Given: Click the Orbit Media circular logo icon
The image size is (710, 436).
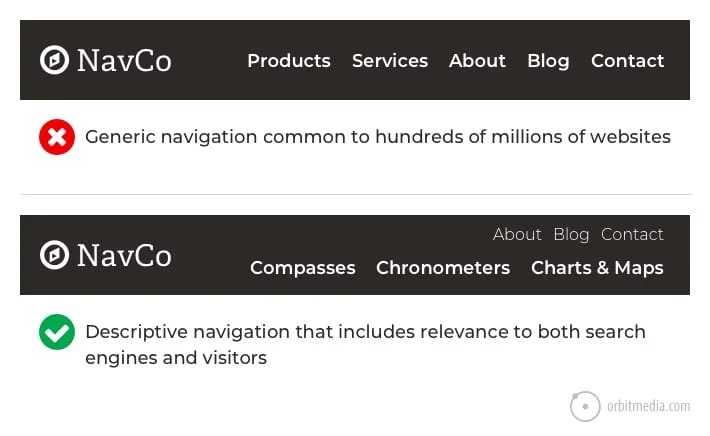Looking at the screenshot, I should [x=585, y=406].
